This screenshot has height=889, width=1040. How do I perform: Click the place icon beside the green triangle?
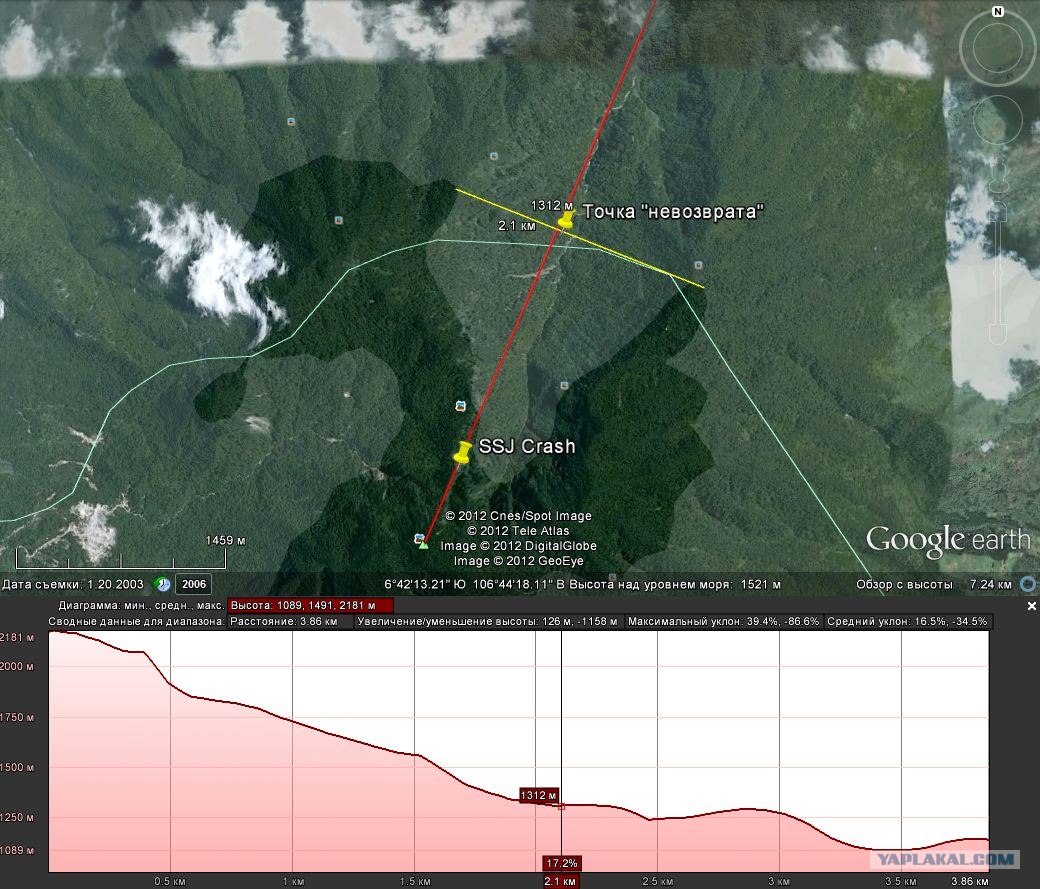[x=419, y=538]
